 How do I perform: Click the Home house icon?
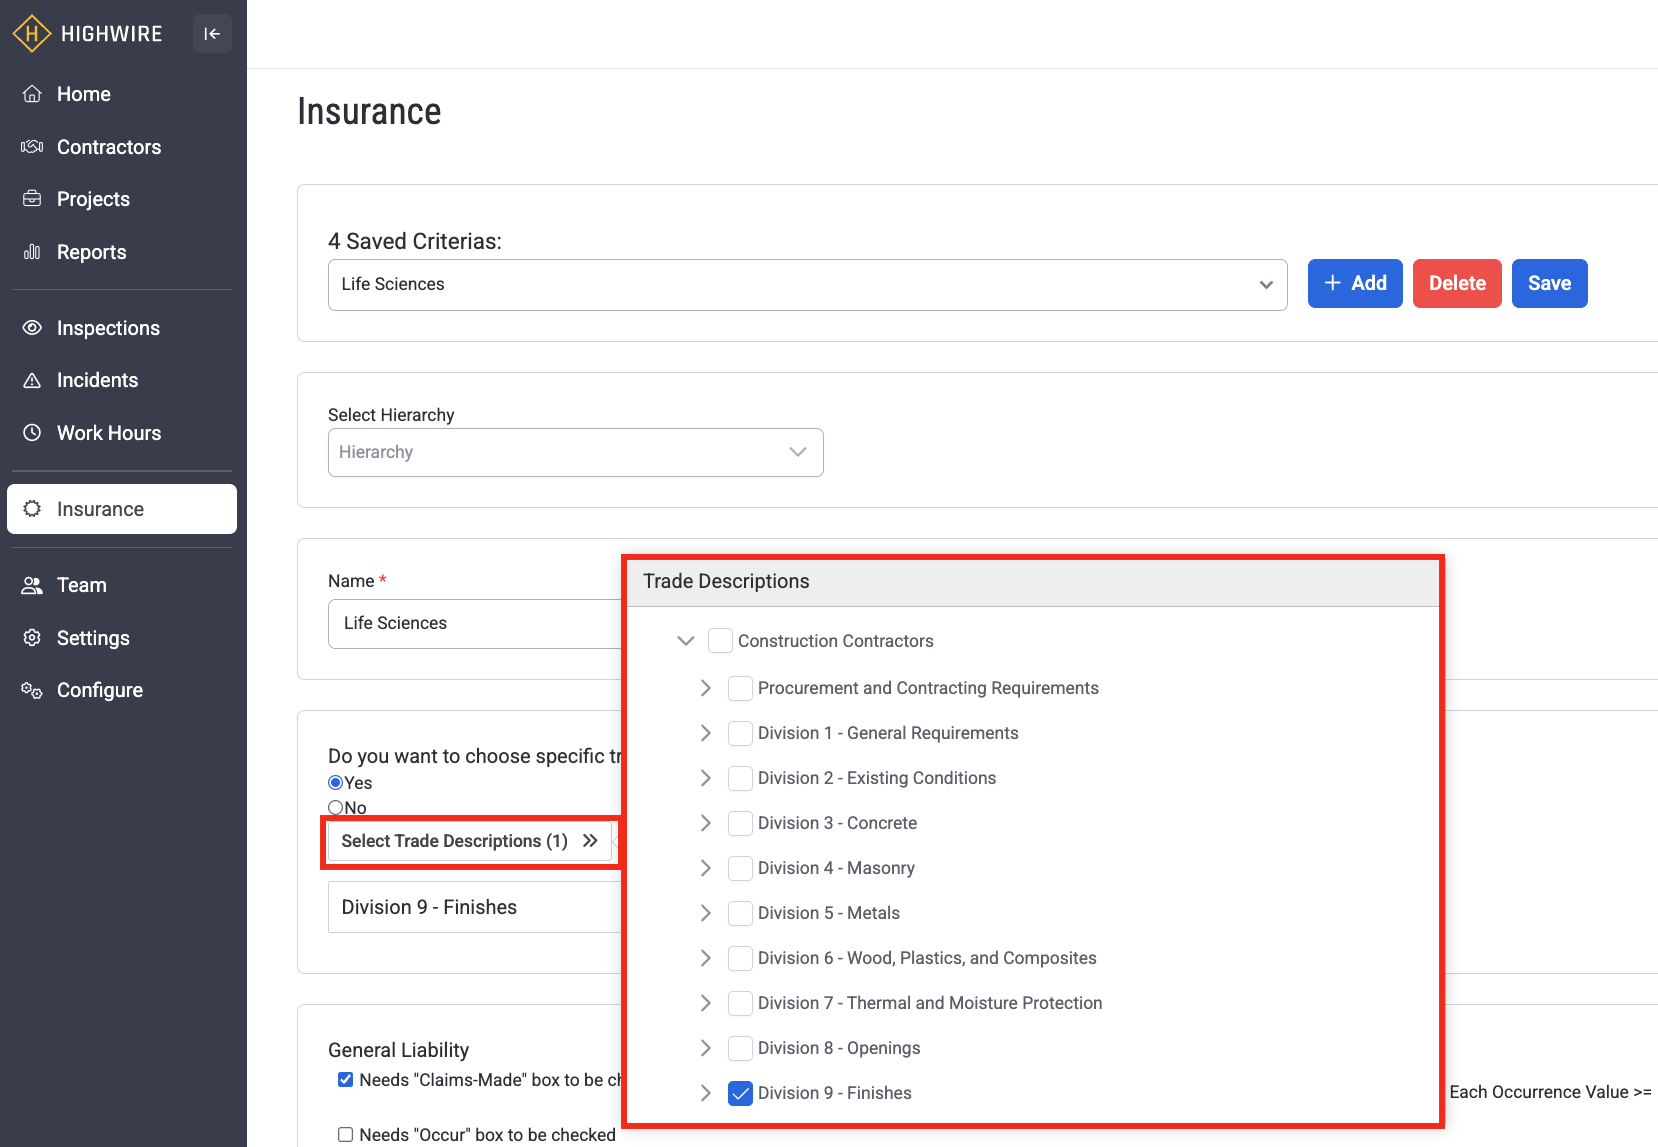(x=32, y=94)
